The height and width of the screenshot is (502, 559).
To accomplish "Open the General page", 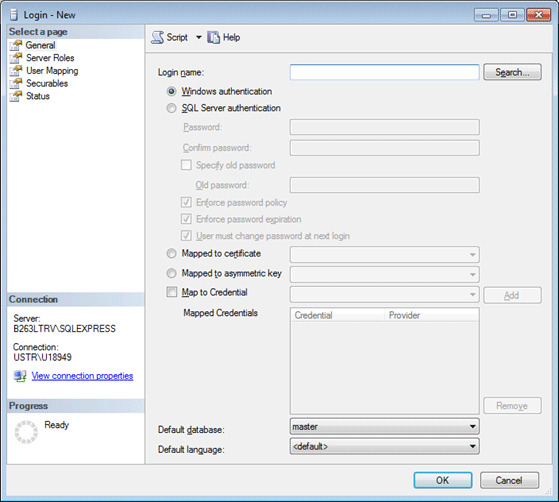I will [x=40, y=45].
